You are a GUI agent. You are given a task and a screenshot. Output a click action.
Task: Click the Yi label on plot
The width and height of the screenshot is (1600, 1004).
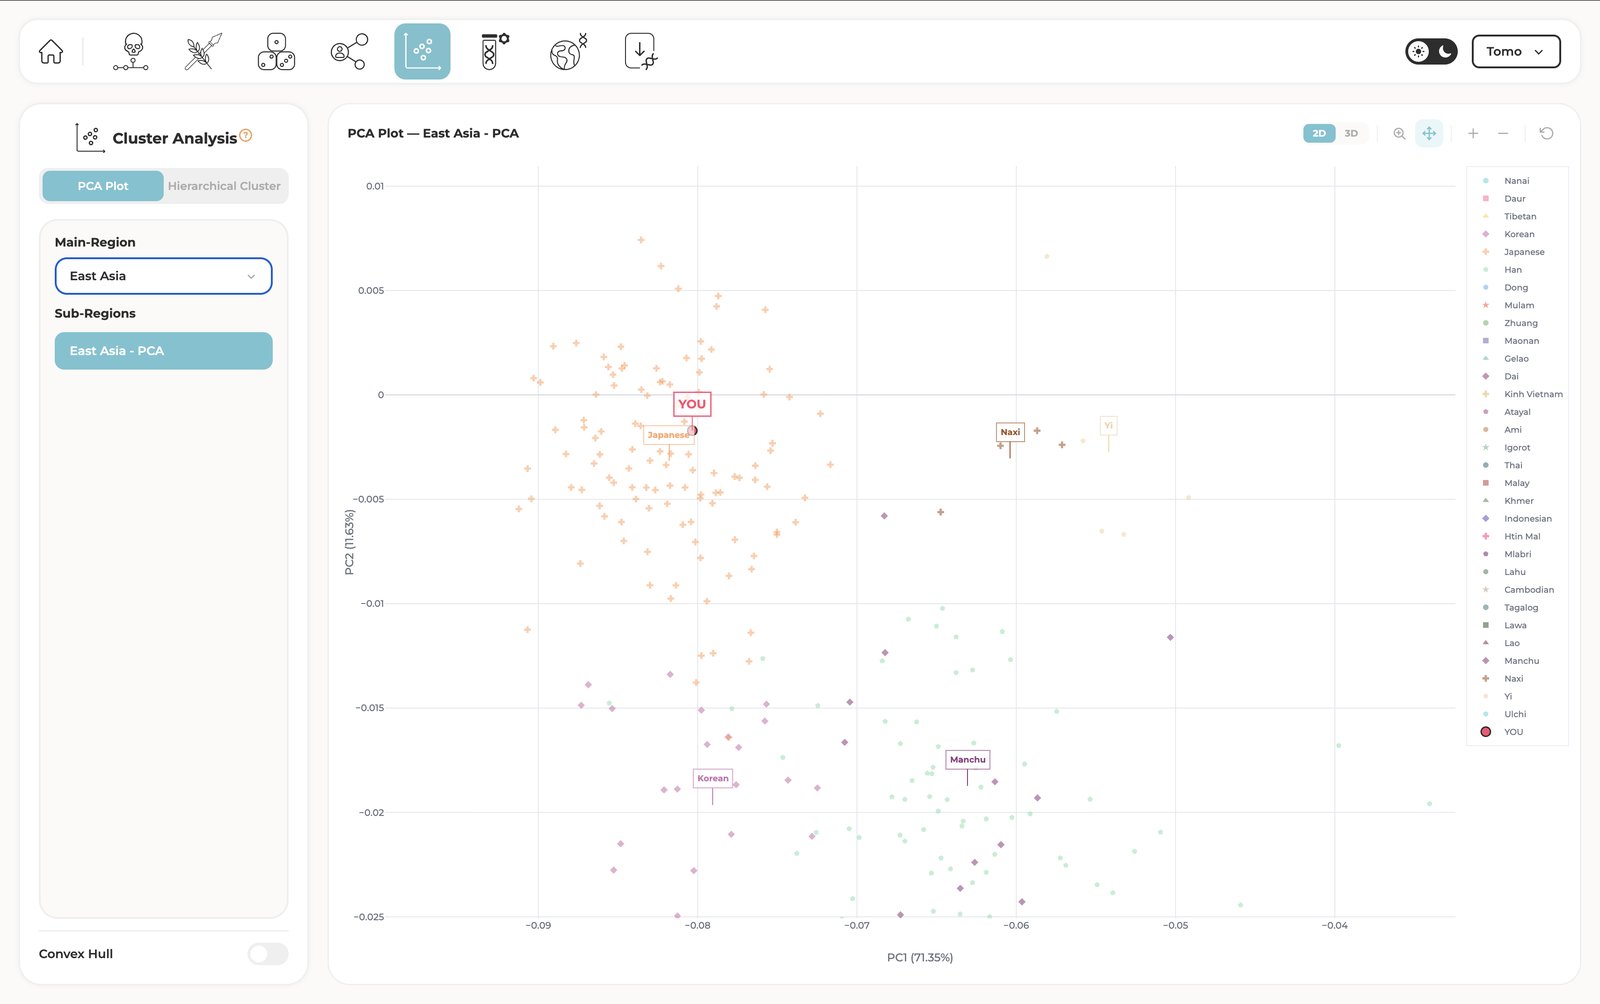click(x=1108, y=426)
